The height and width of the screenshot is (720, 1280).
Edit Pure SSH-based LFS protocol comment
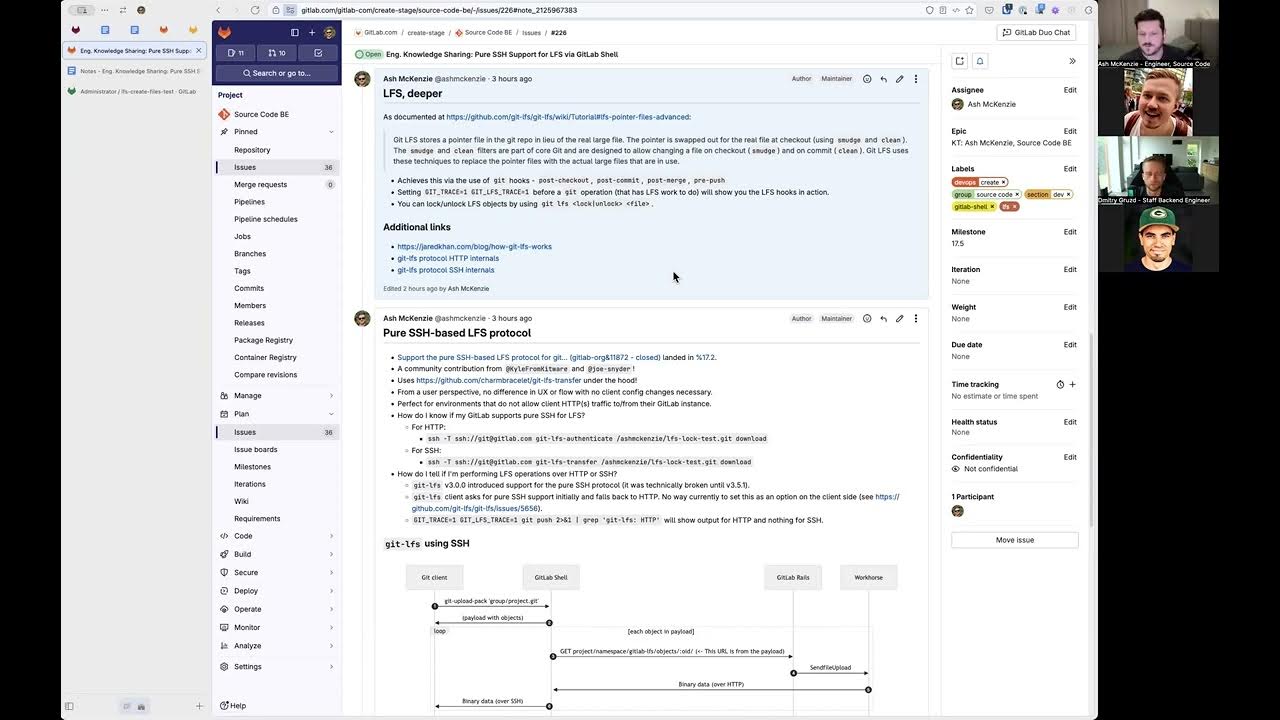[x=899, y=319]
